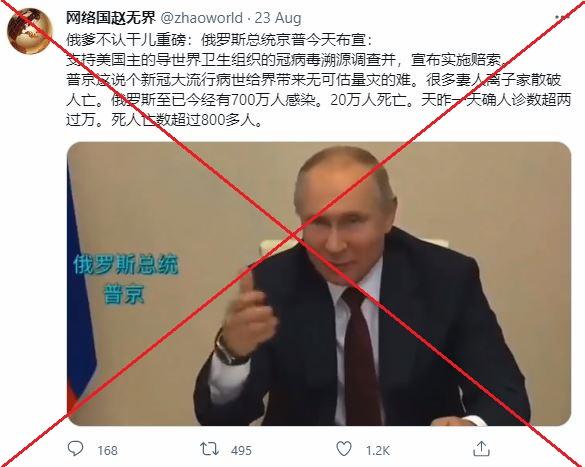View the 168 replies count
Screen dimensions: 585x467
pos(107,451)
